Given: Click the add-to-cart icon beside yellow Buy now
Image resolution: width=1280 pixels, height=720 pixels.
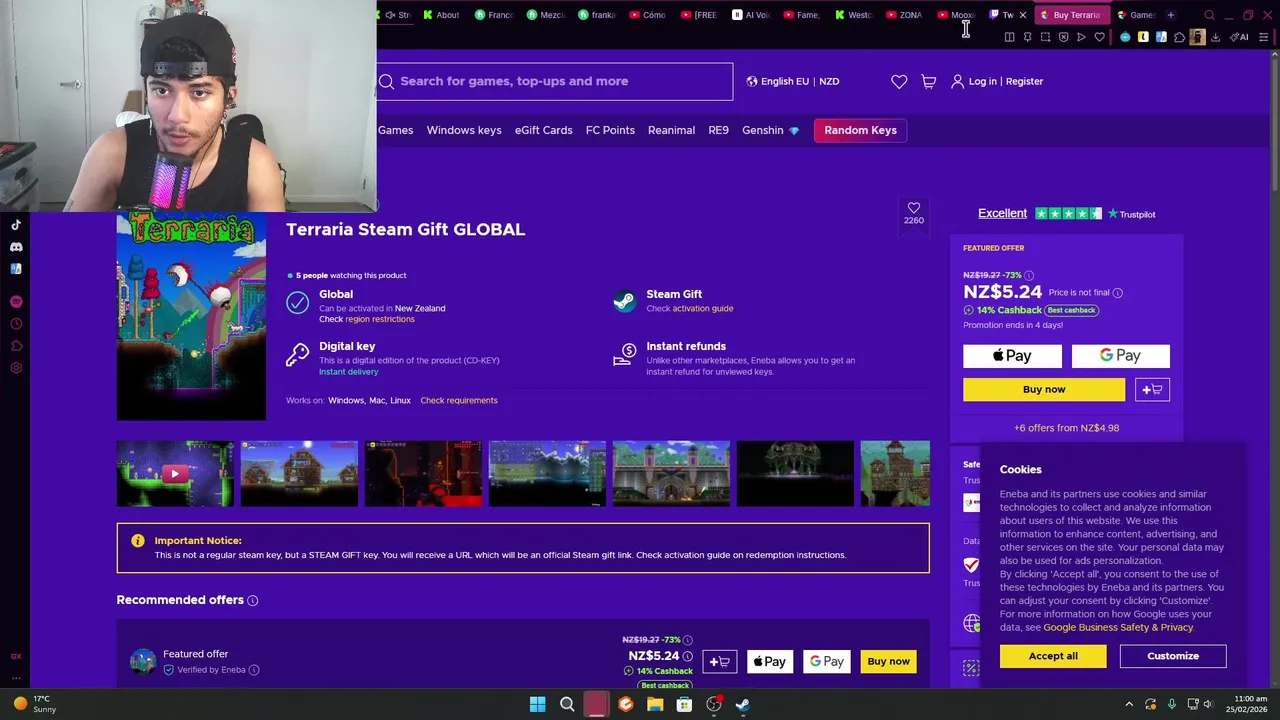Looking at the screenshot, I should [x=1152, y=389].
